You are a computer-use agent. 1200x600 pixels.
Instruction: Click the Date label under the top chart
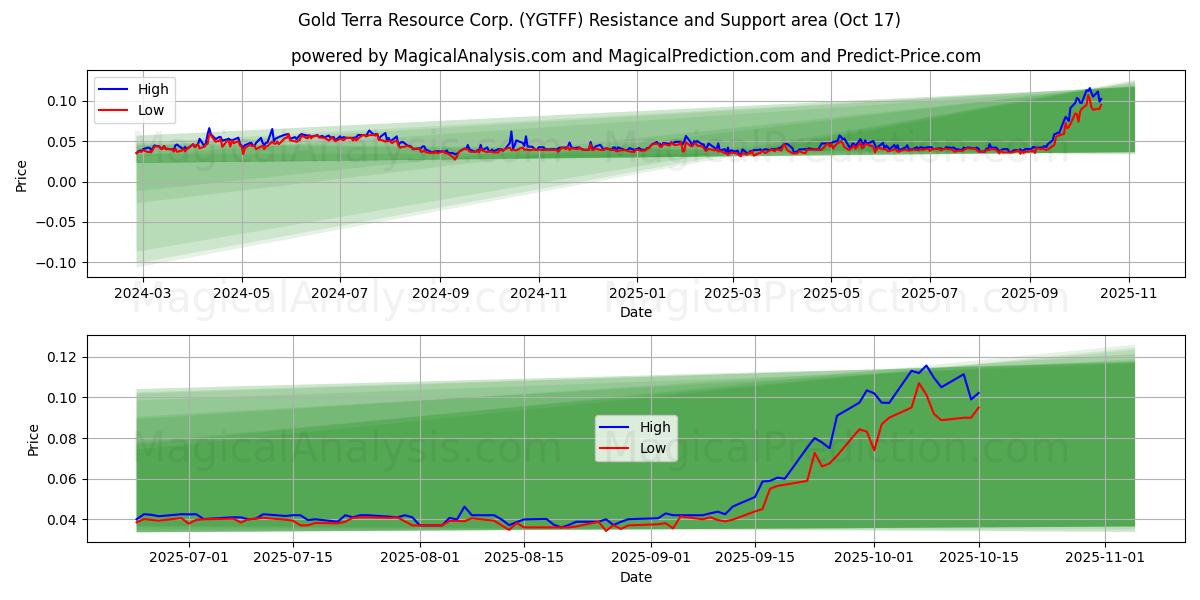click(x=635, y=313)
